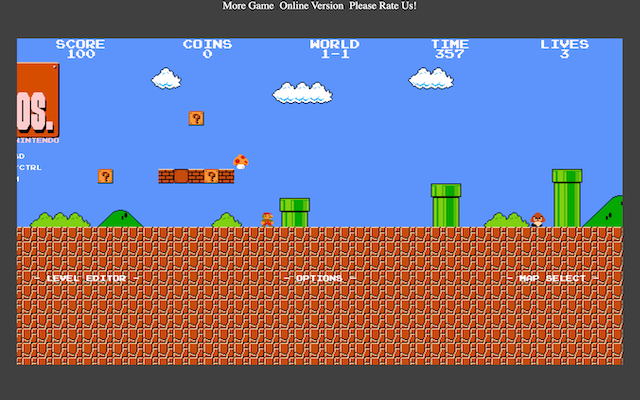Click the tallest green pipe below LIVES

(x=567, y=198)
